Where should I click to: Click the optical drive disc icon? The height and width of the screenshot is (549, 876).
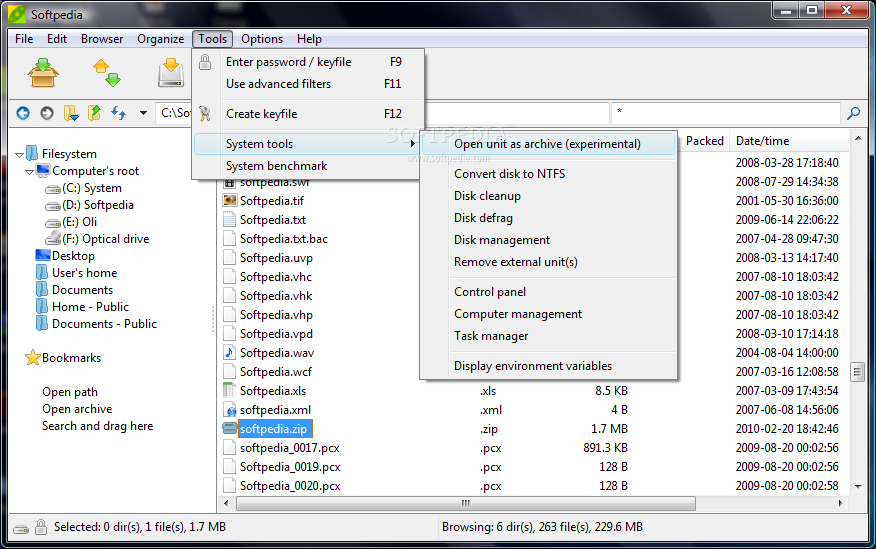tap(53, 238)
